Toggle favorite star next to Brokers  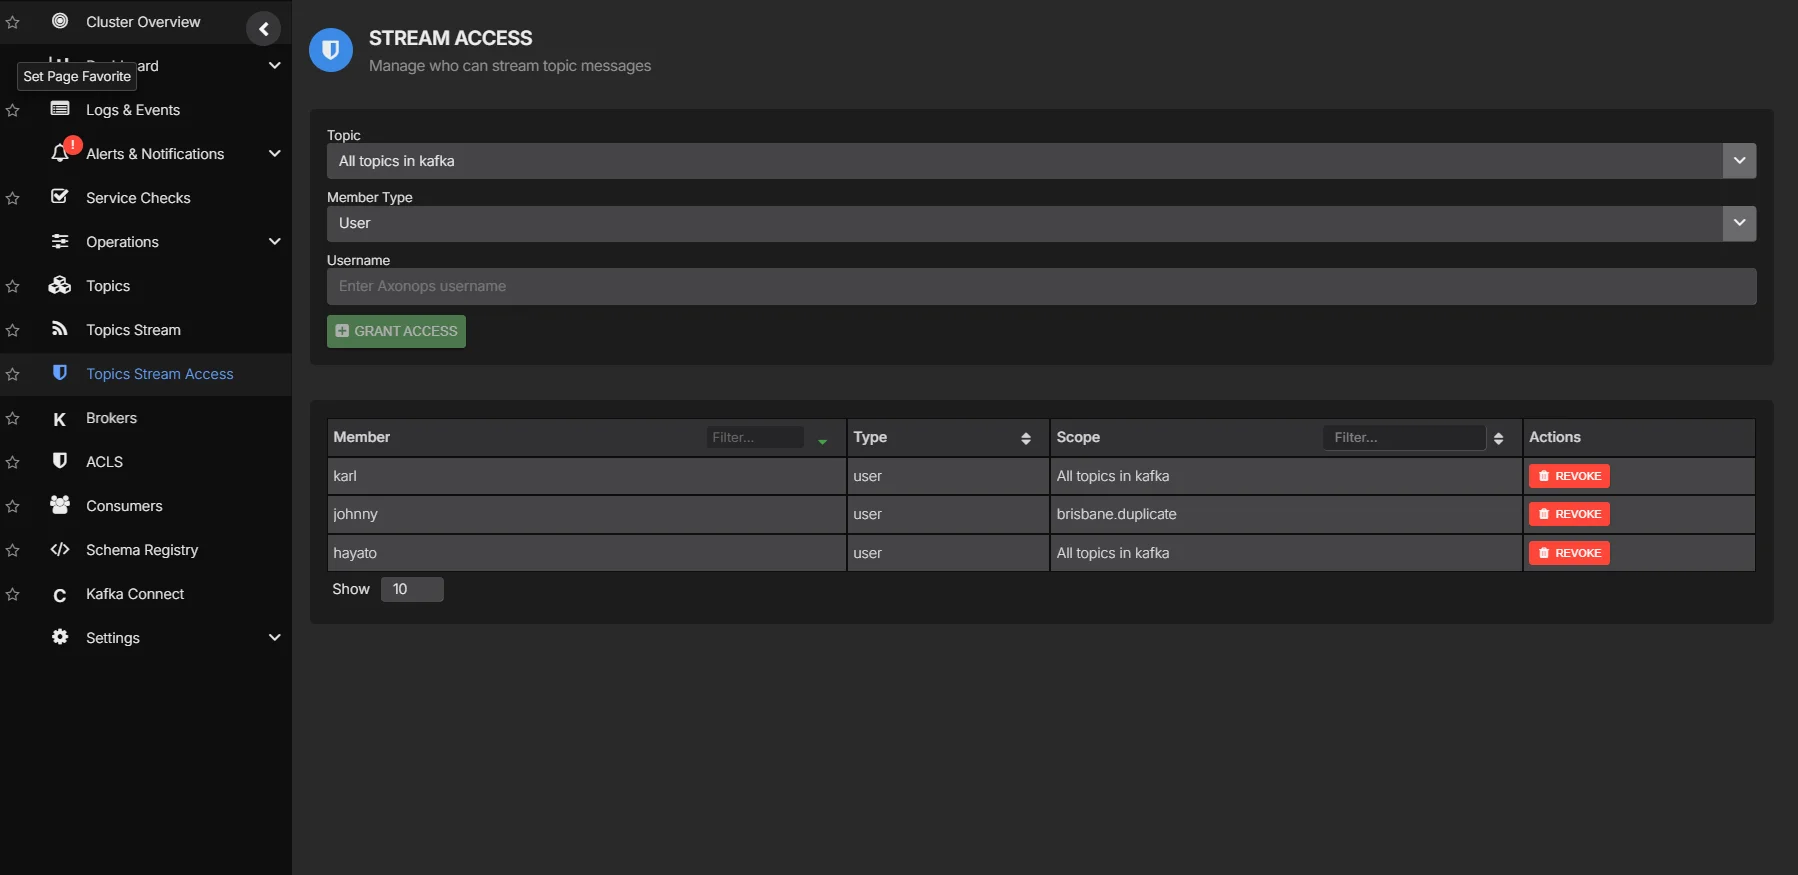13,419
